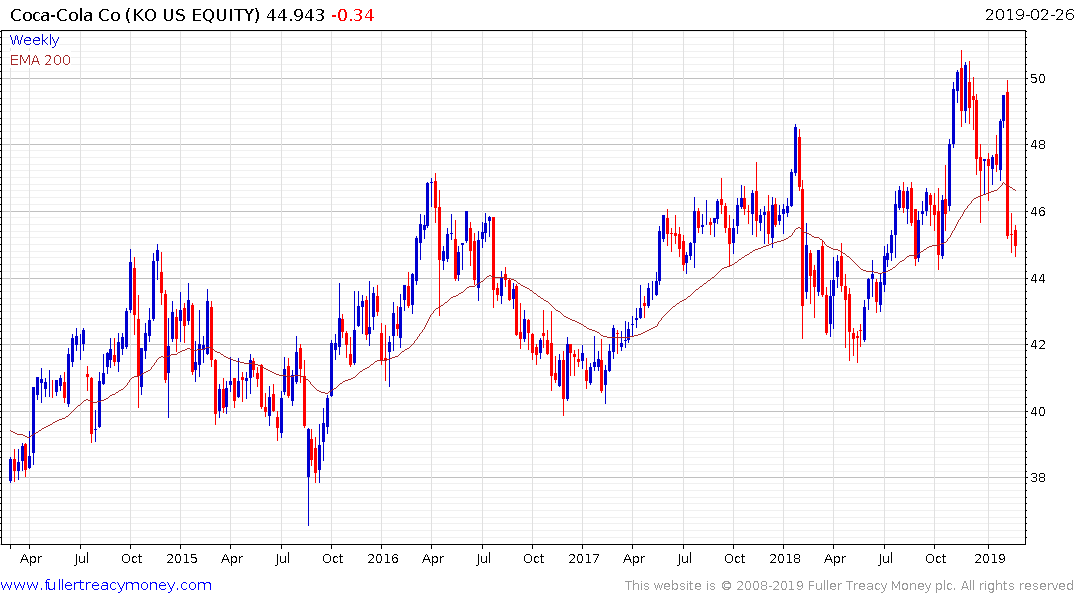
Task: Select the 48 price axis label
Action: tap(1037, 145)
